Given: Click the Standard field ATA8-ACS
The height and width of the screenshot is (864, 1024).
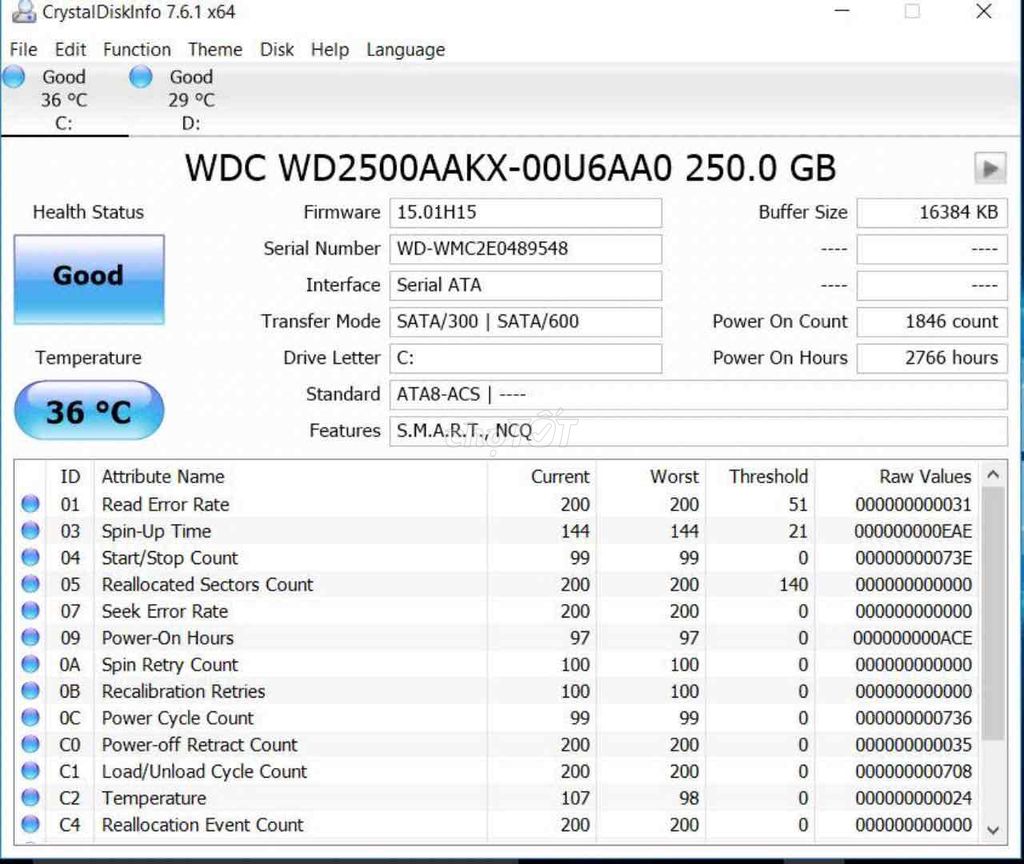Looking at the screenshot, I should tap(698, 395).
